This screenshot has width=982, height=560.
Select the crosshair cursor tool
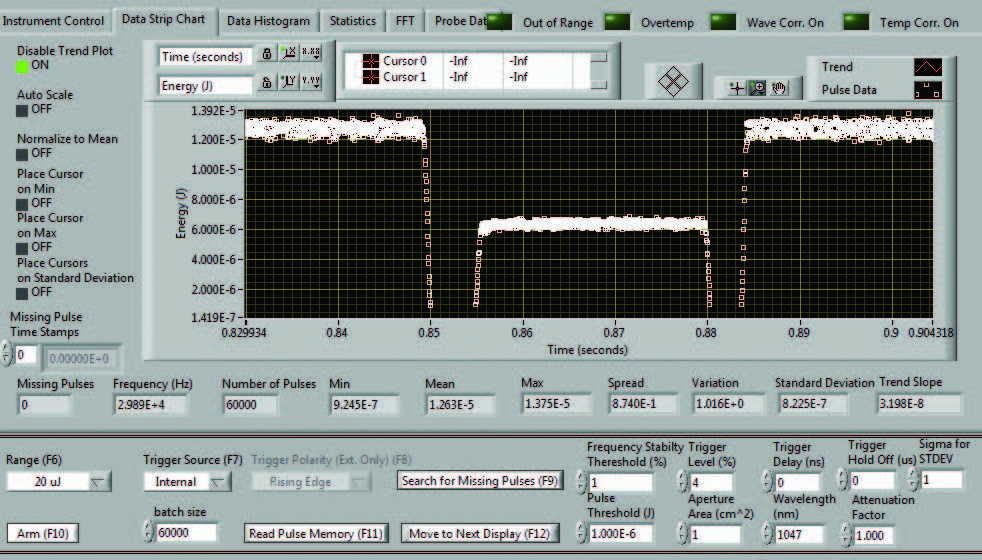tap(738, 88)
